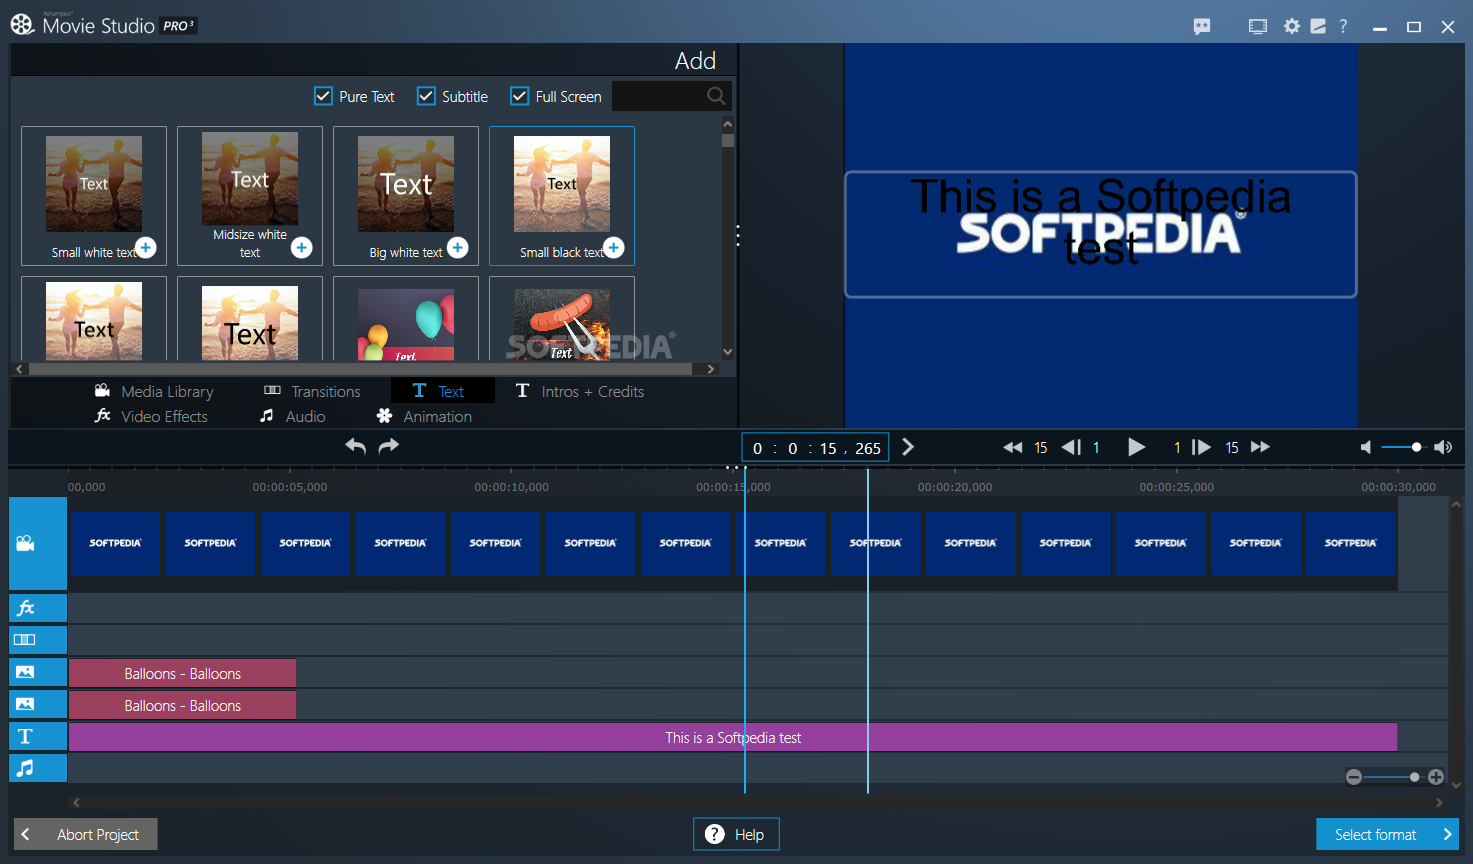Click the preview text overlay box
This screenshot has height=864, width=1473.
1101,235
